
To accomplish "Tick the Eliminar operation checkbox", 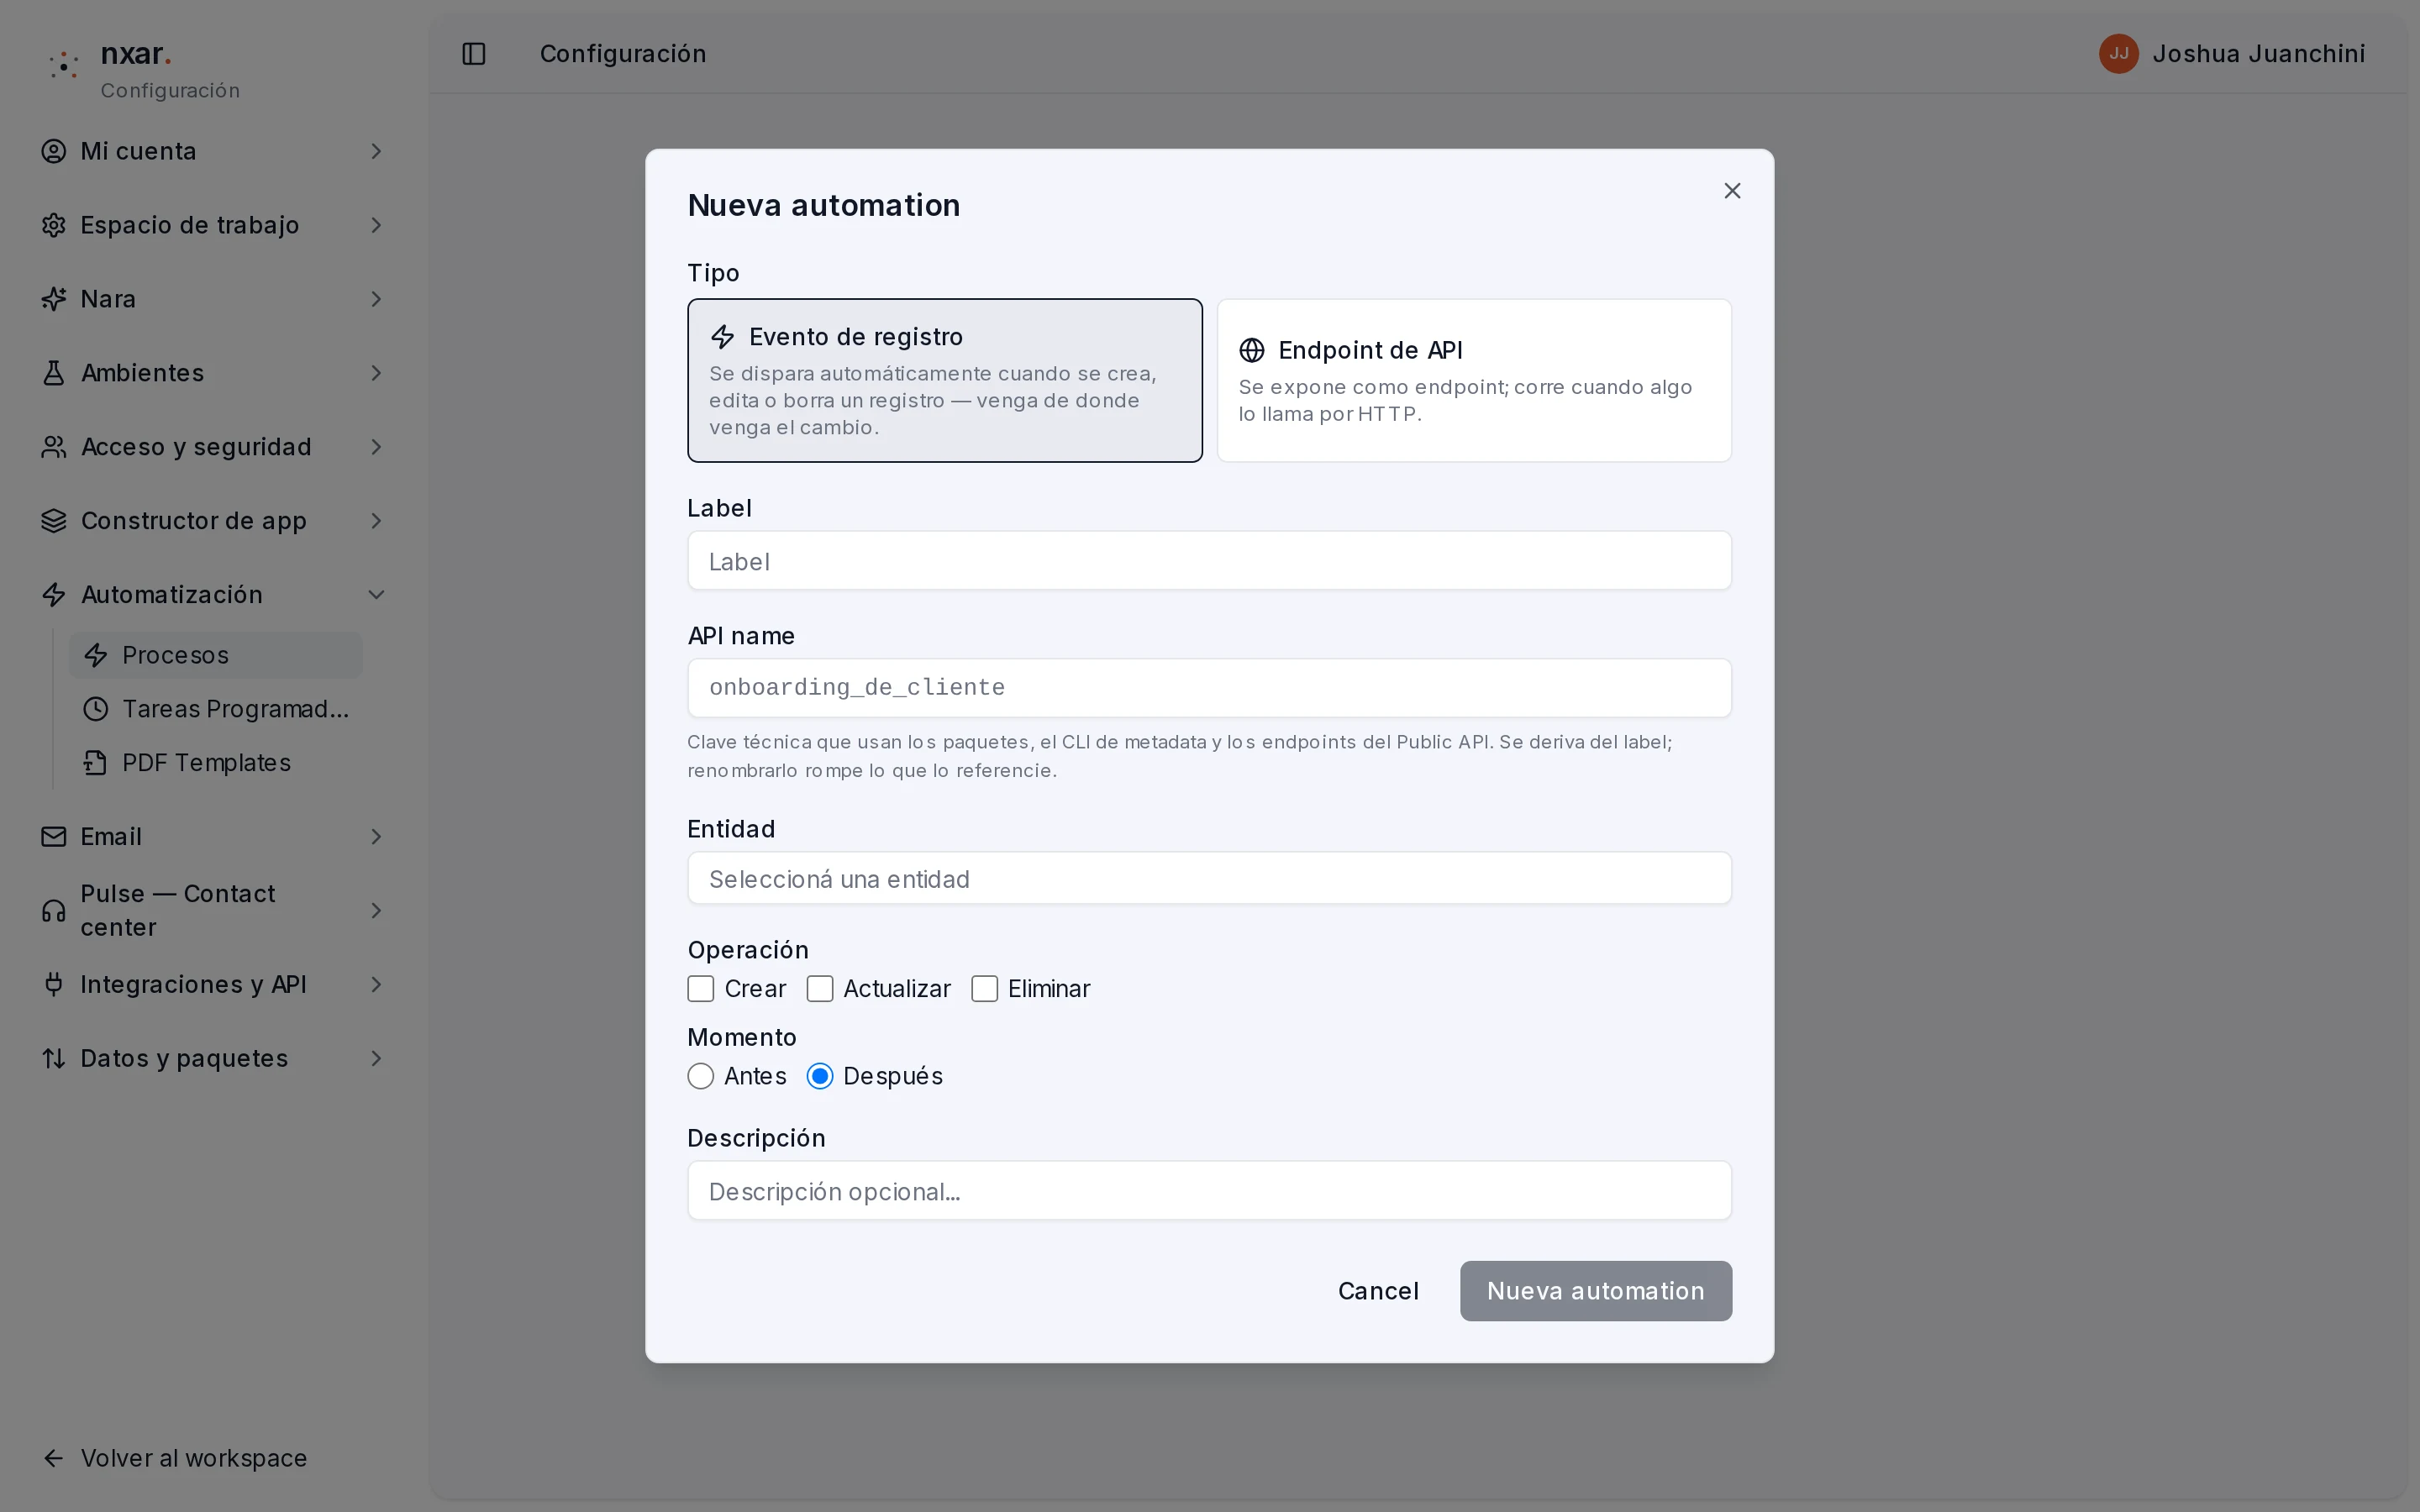I will pyautogui.click(x=985, y=989).
